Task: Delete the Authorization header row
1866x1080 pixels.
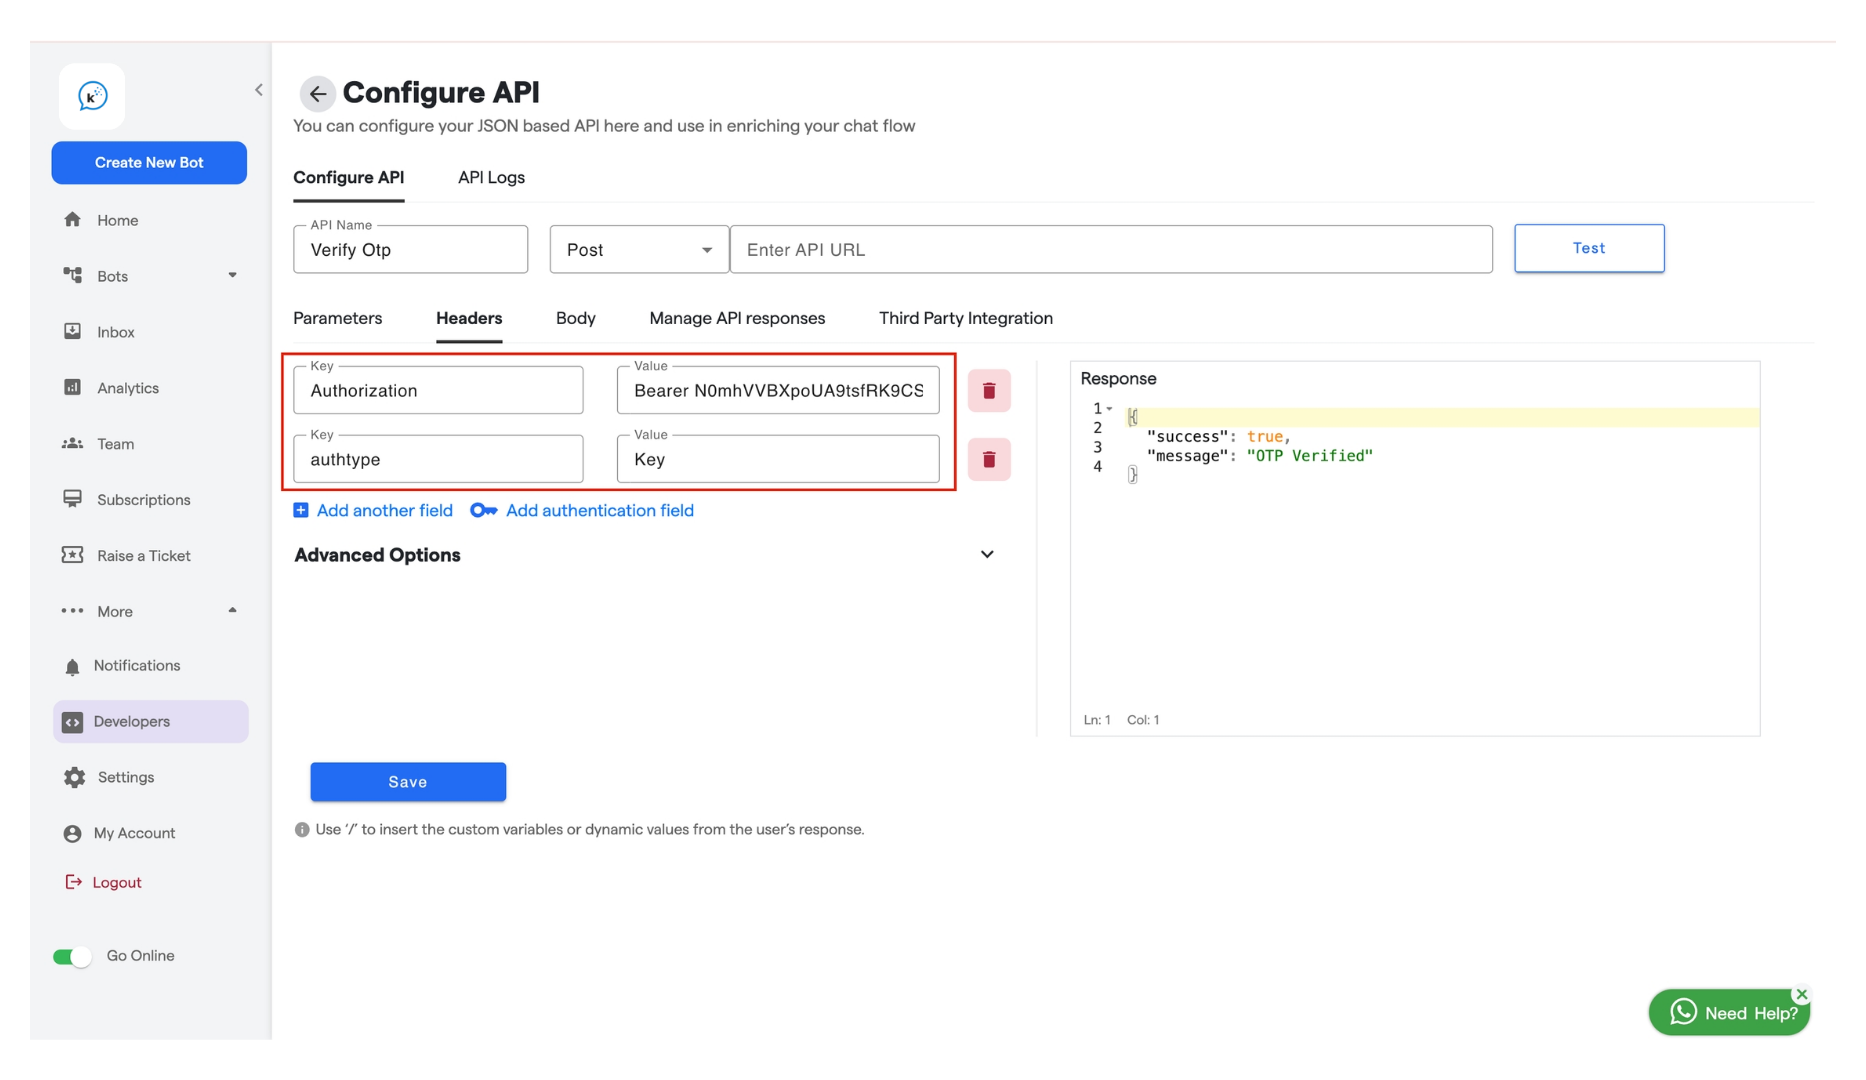Action: click(x=989, y=391)
